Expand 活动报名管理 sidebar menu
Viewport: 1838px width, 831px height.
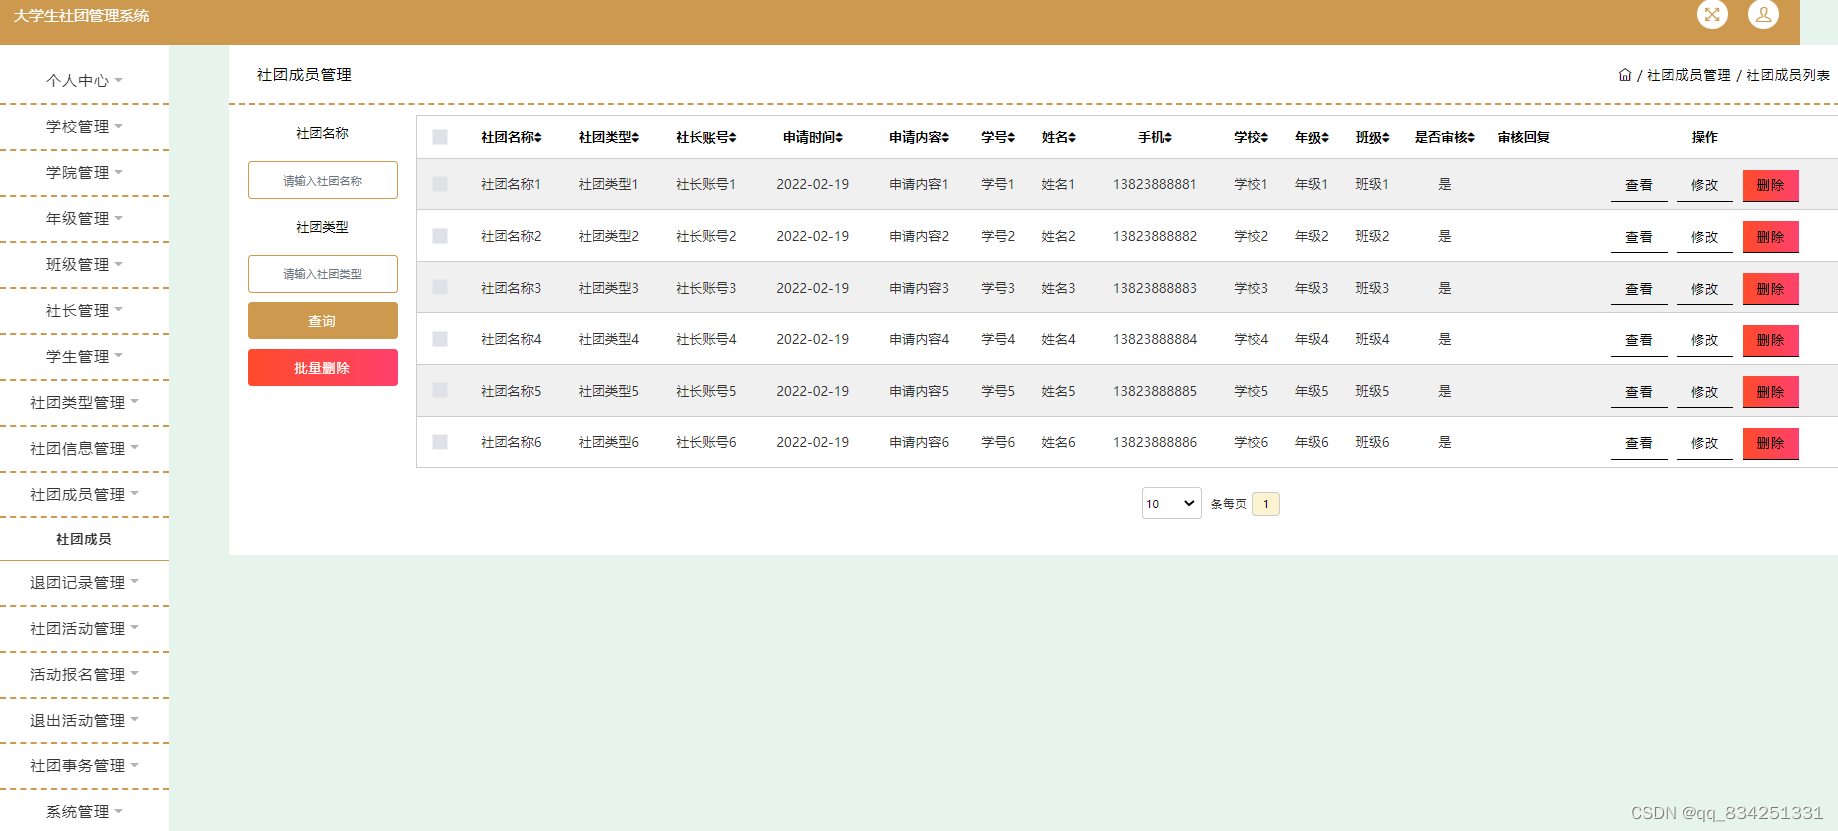(x=84, y=674)
